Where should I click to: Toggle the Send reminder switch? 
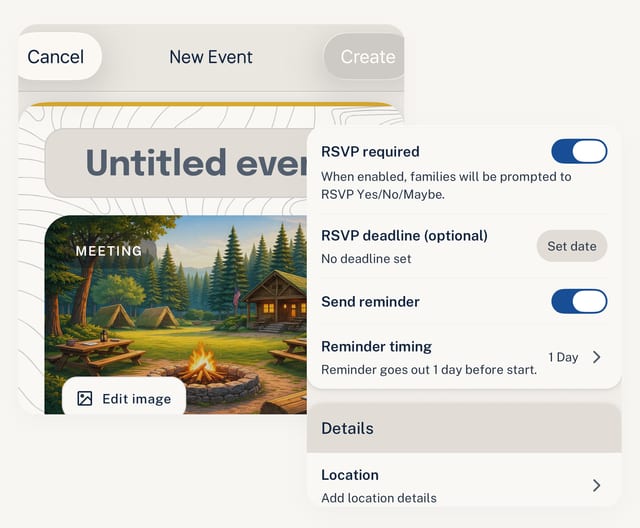pos(579,302)
